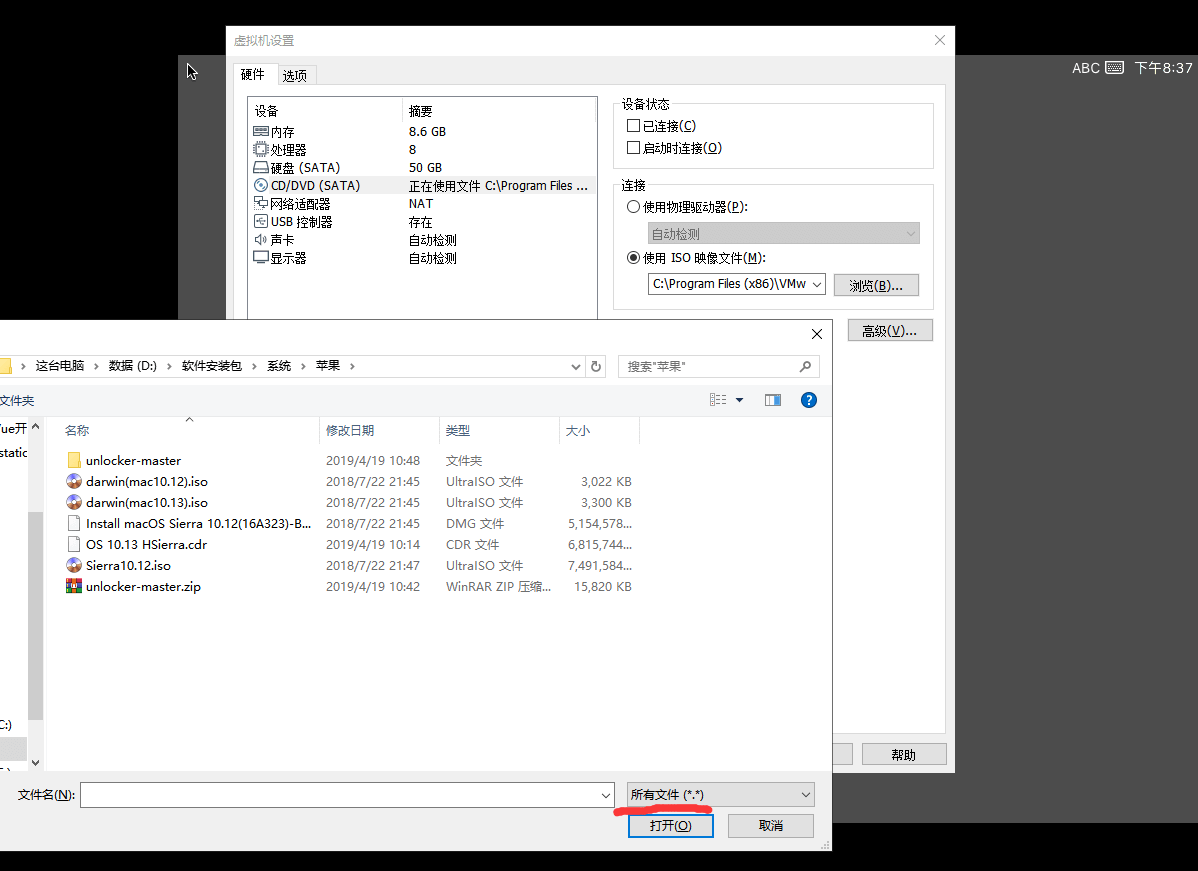Click the Sierra10.12.iso file icon

(x=74, y=566)
